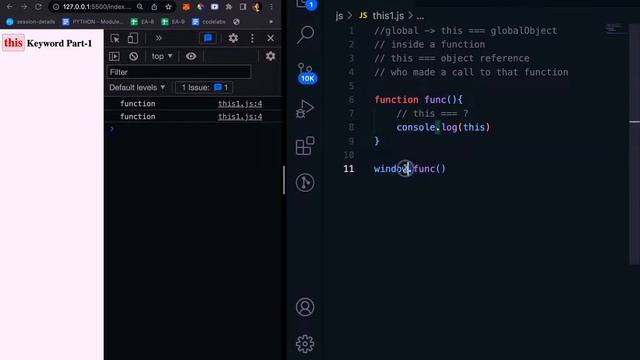Click the breadcrumb ellipsis segment

pos(420,16)
